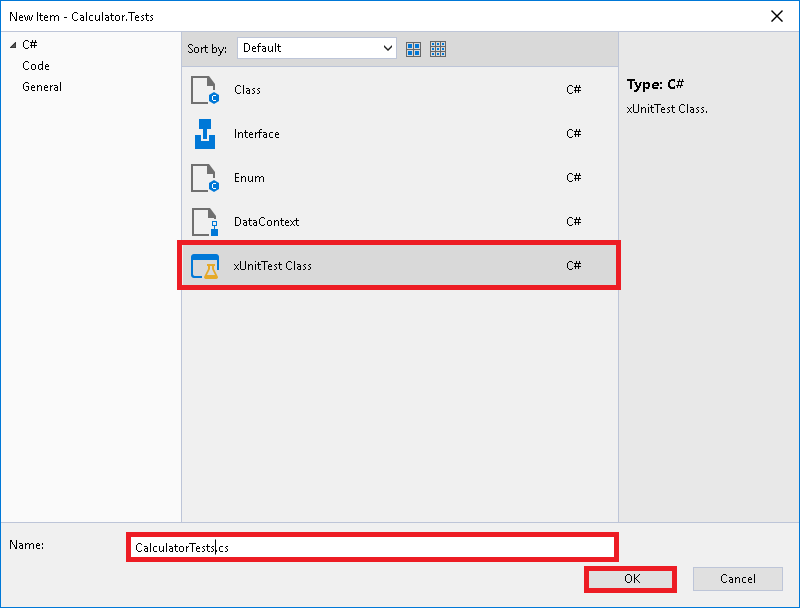The height and width of the screenshot is (608, 800).
Task: Select the General category
Action: [x=42, y=87]
